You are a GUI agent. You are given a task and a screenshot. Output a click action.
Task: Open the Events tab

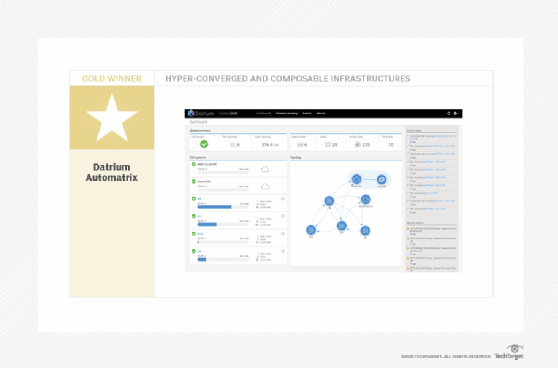point(307,113)
